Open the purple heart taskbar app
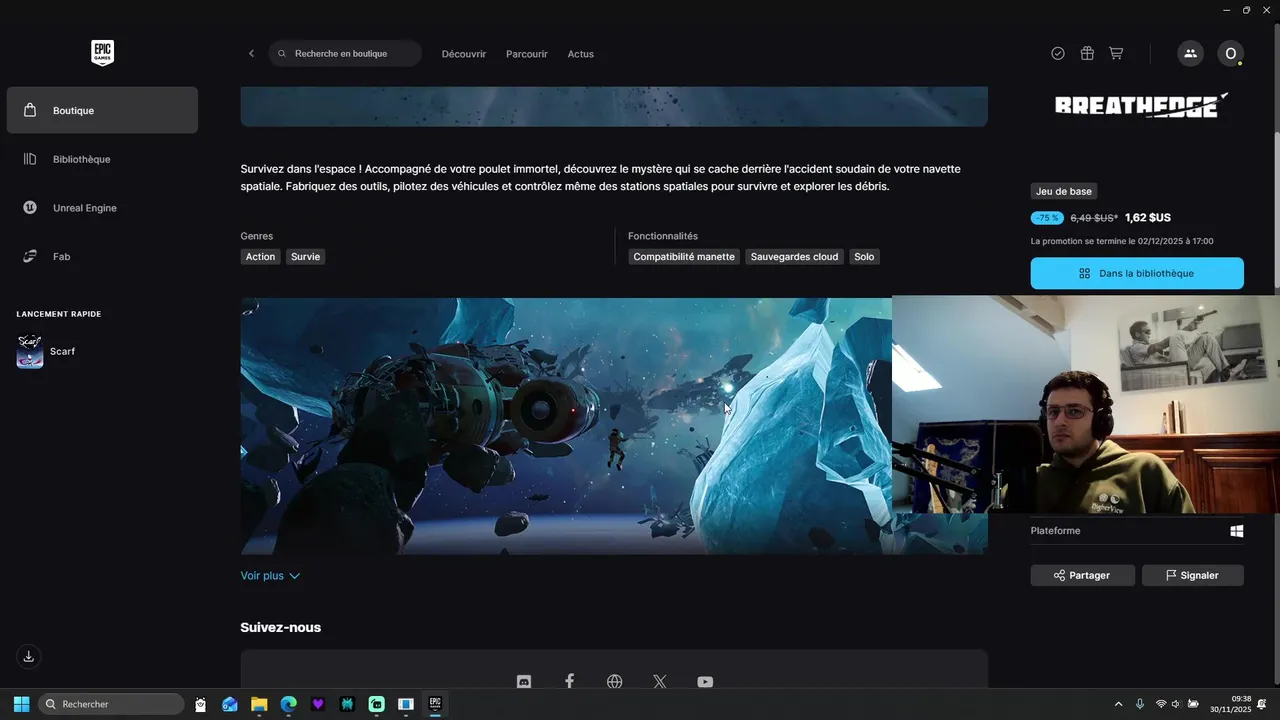The image size is (1280, 720). coord(318,704)
